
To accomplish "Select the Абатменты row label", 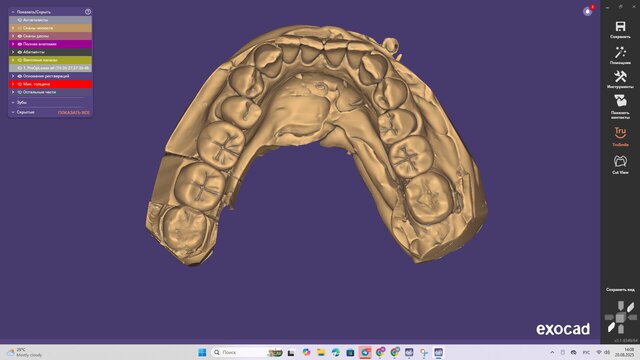I will [34, 52].
